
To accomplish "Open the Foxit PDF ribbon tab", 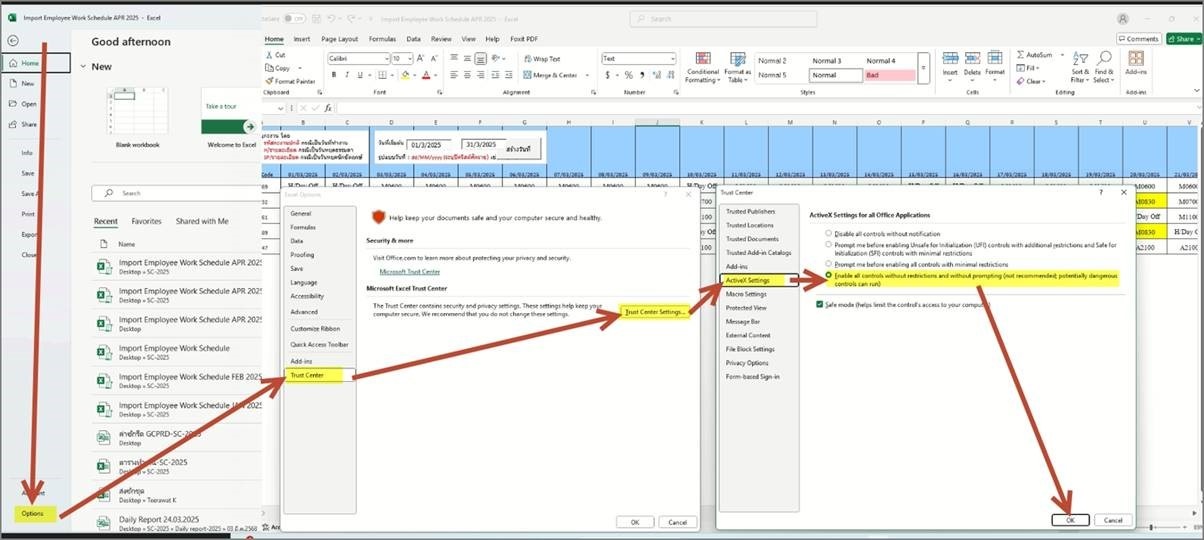I will point(525,39).
